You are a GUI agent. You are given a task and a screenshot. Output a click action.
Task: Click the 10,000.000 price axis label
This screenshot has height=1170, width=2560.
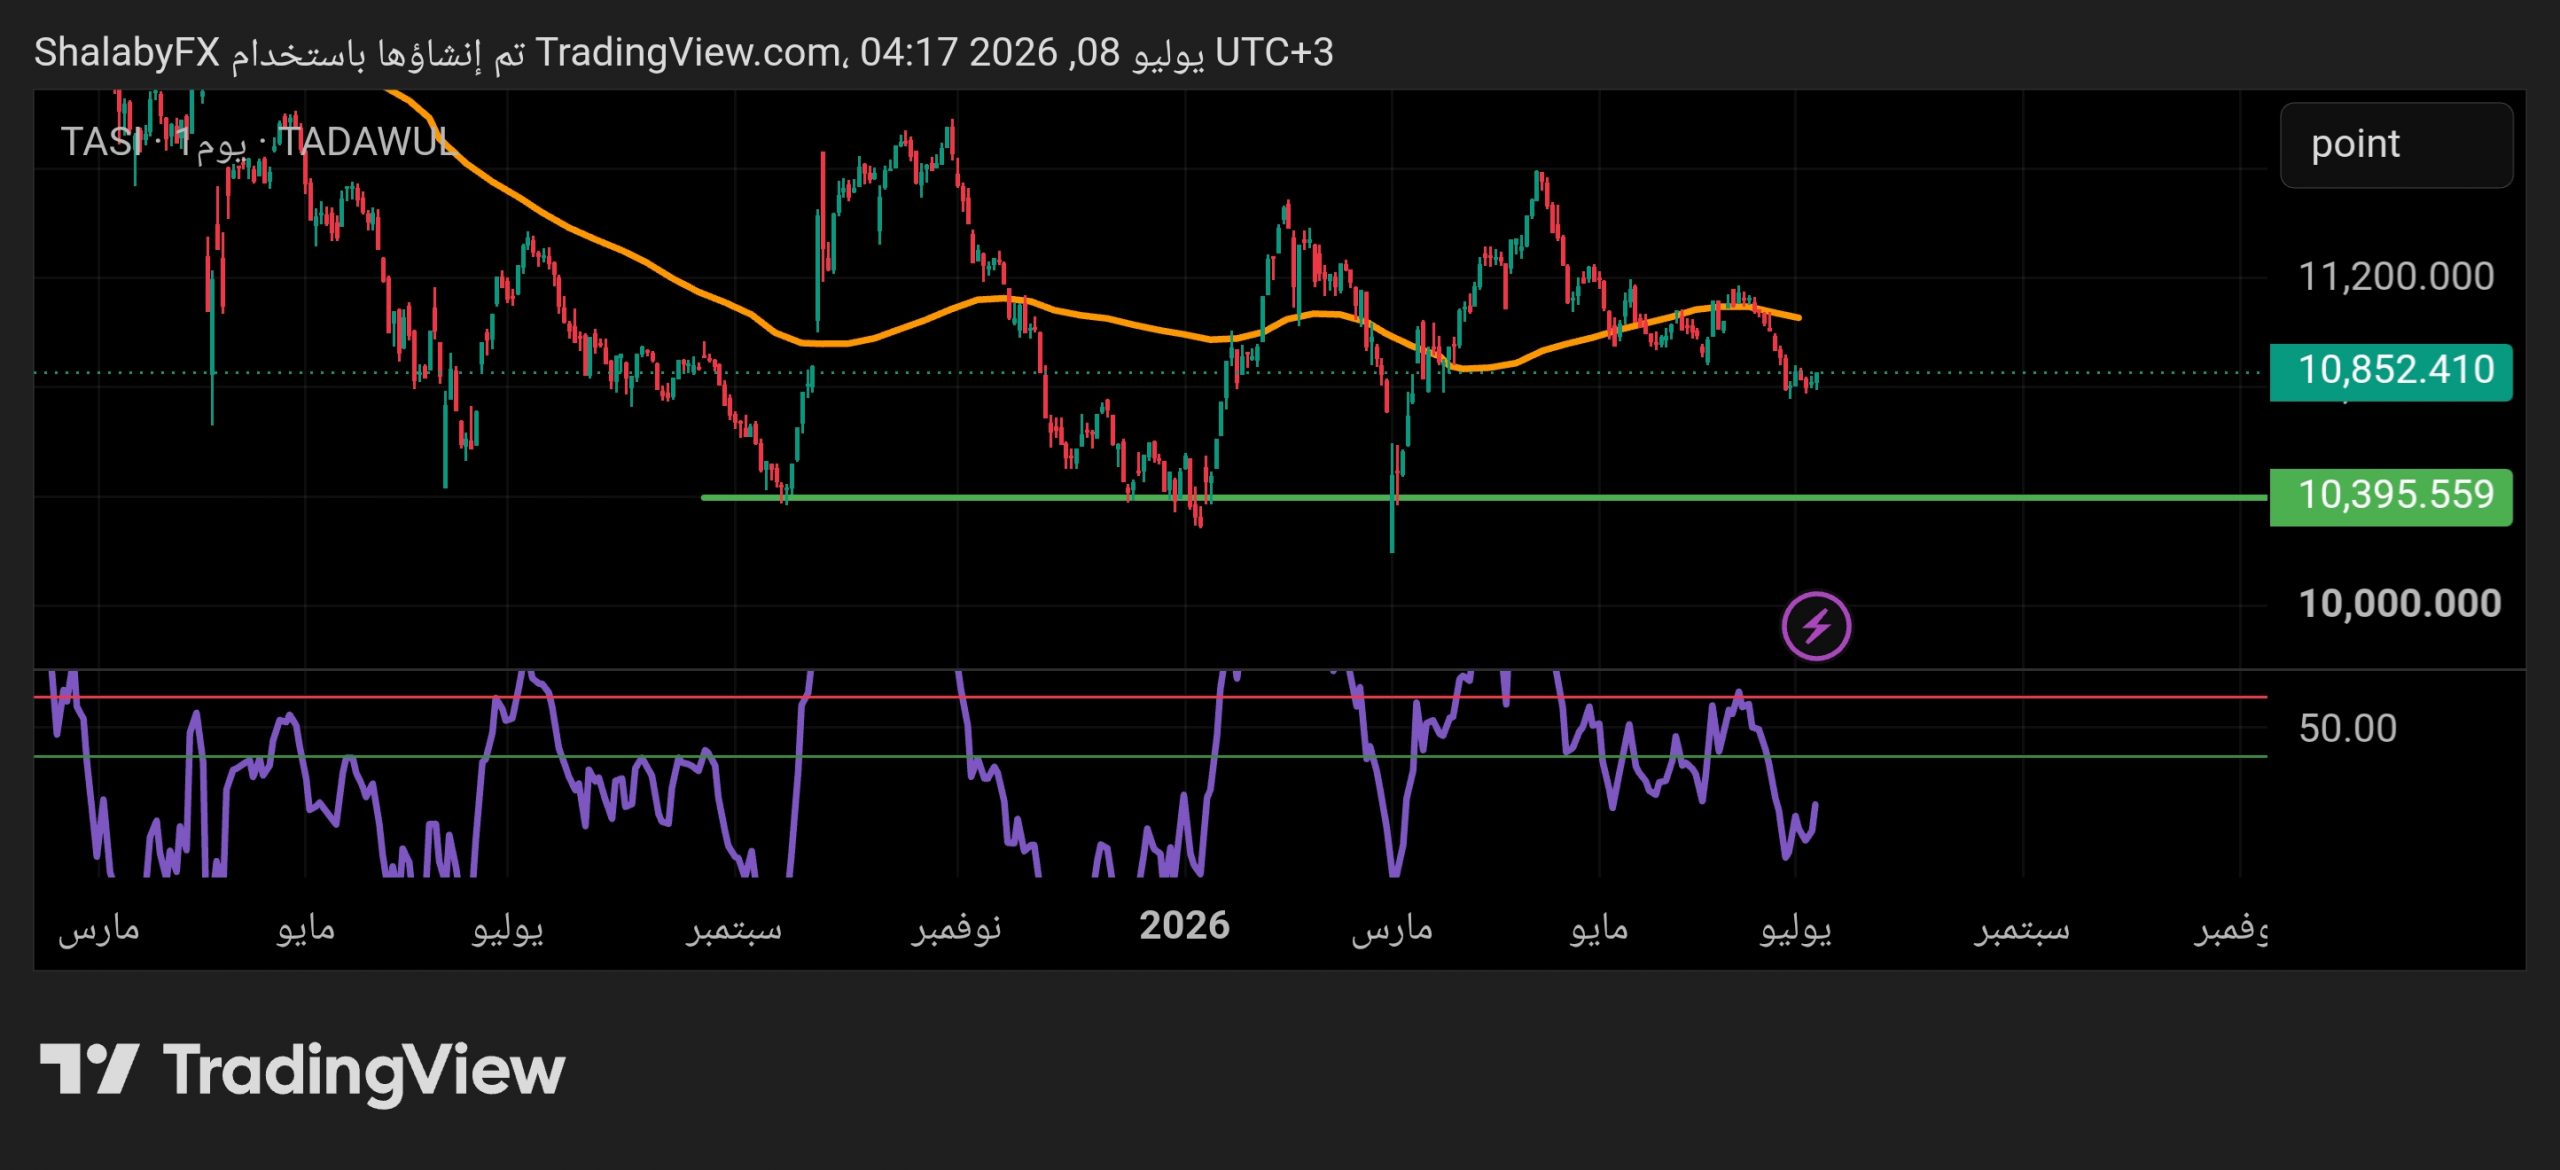pyautogui.click(x=2399, y=604)
